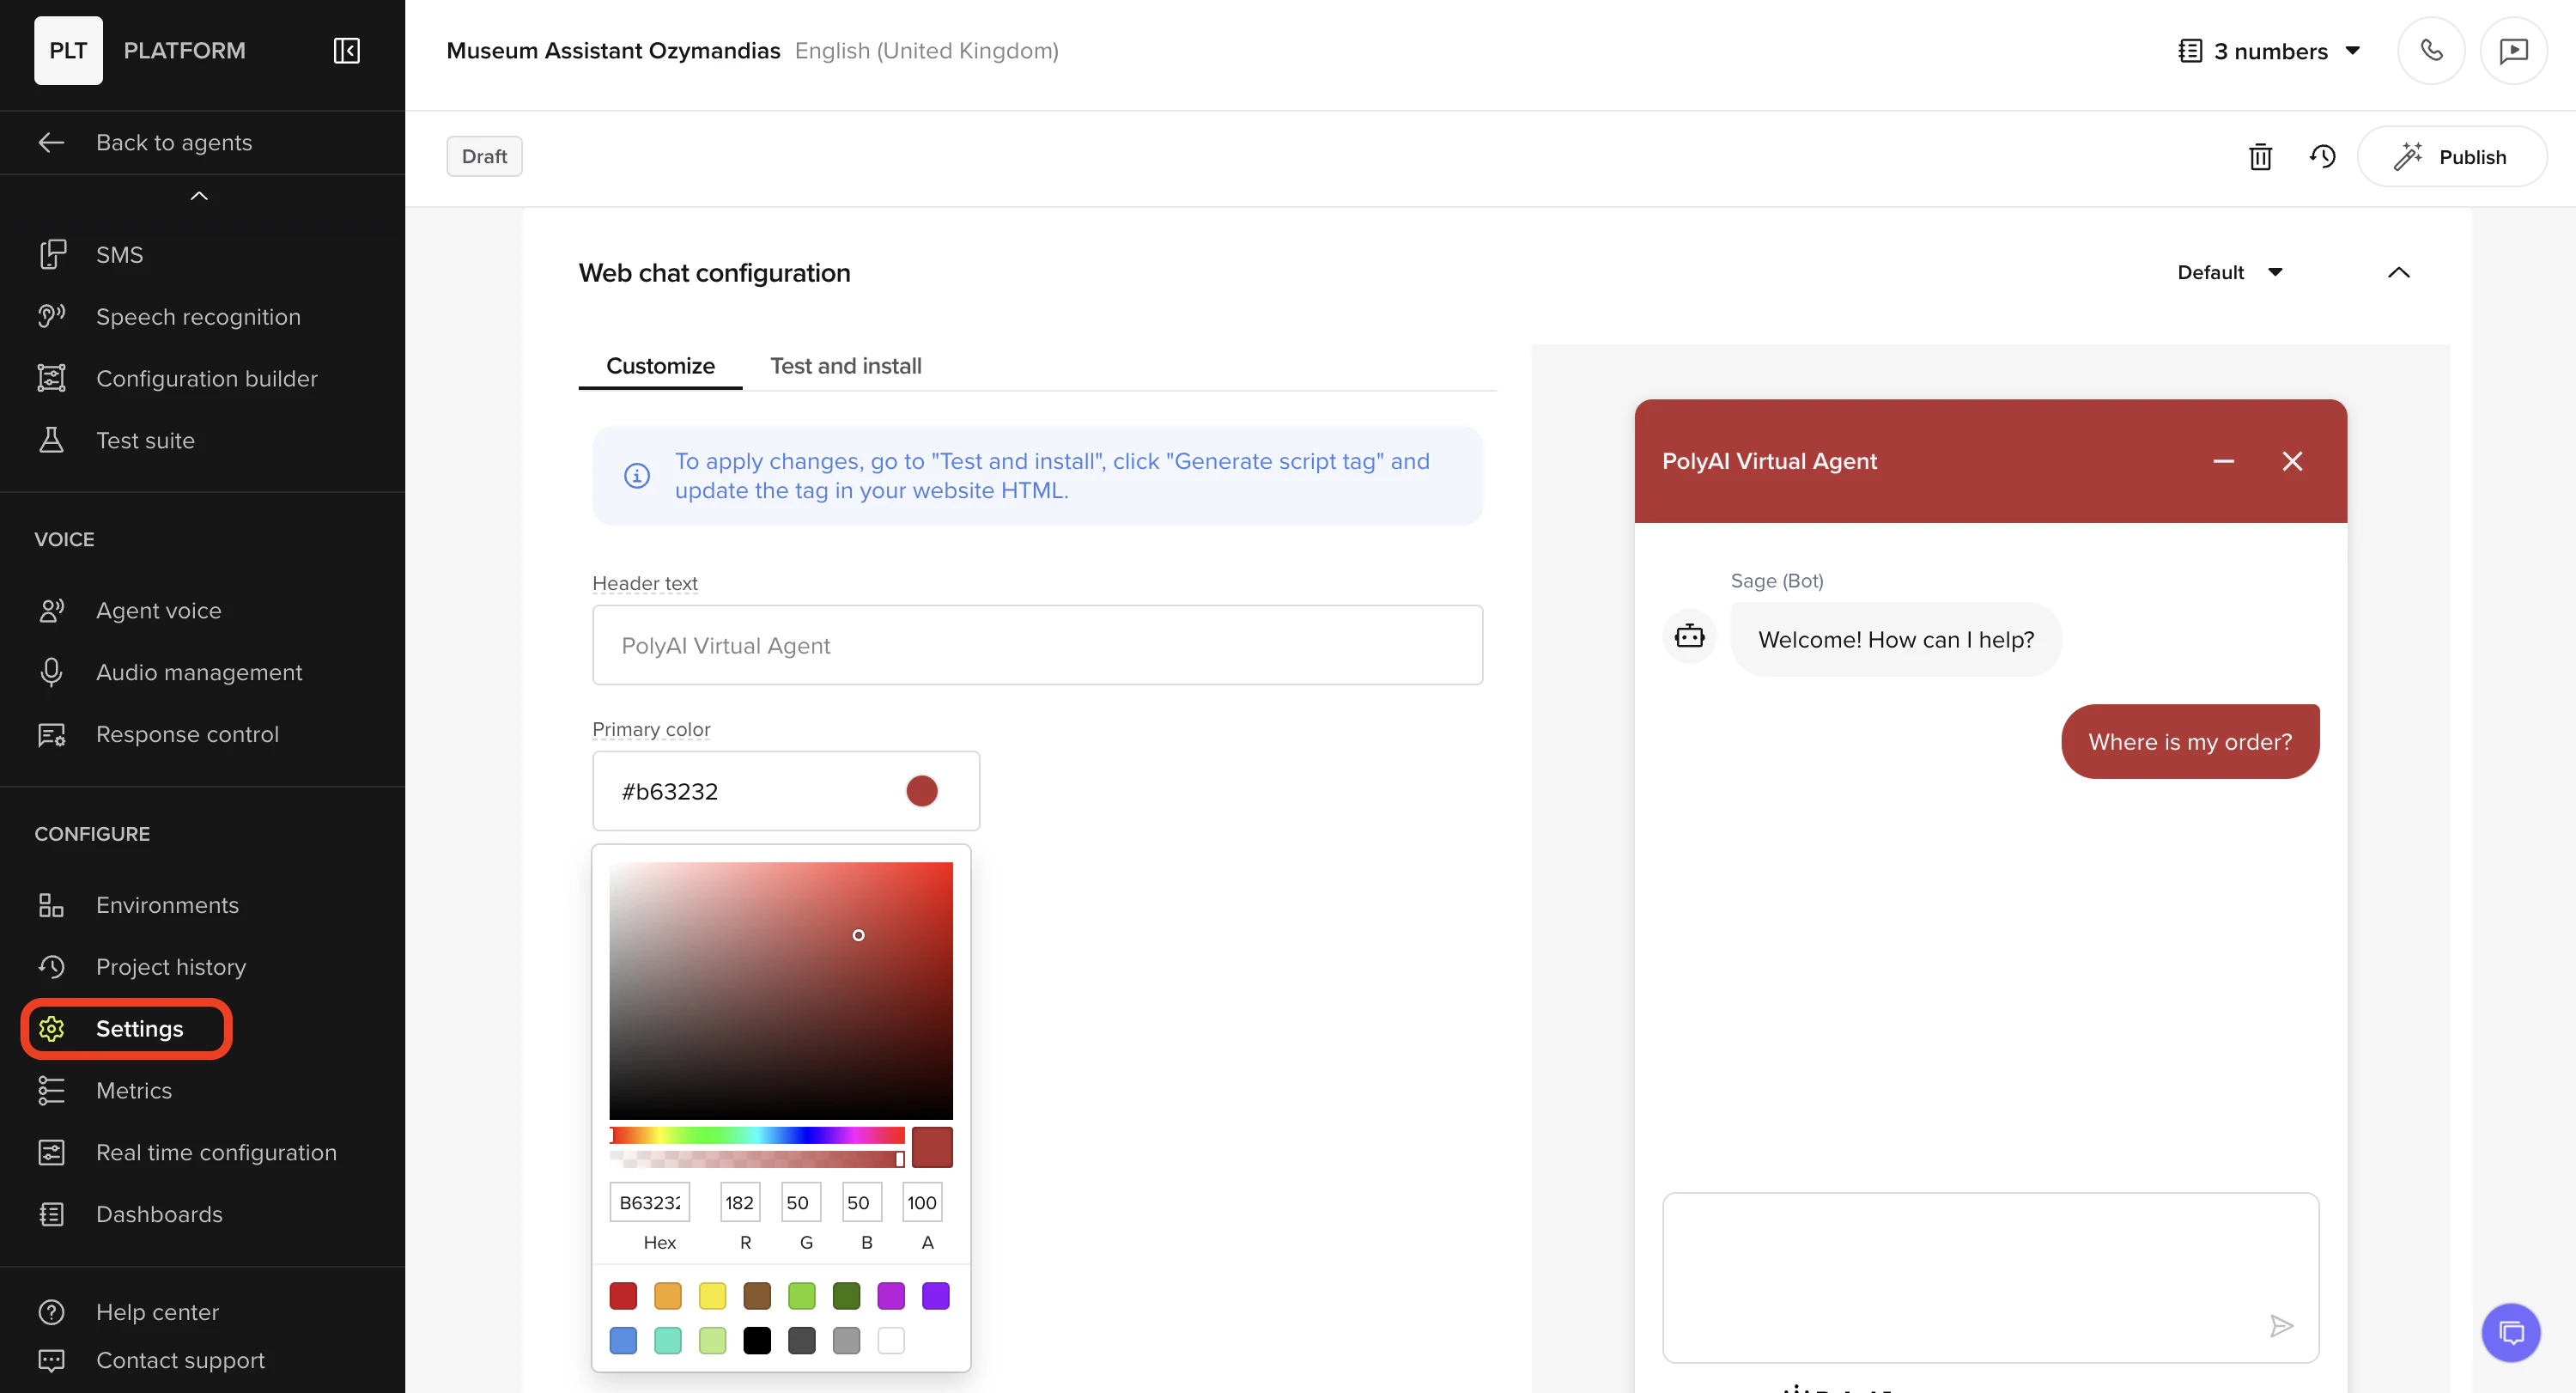Collapse the Web chat configuration section
The height and width of the screenshot is (1393, 2576).
(x=2398, y=272)
